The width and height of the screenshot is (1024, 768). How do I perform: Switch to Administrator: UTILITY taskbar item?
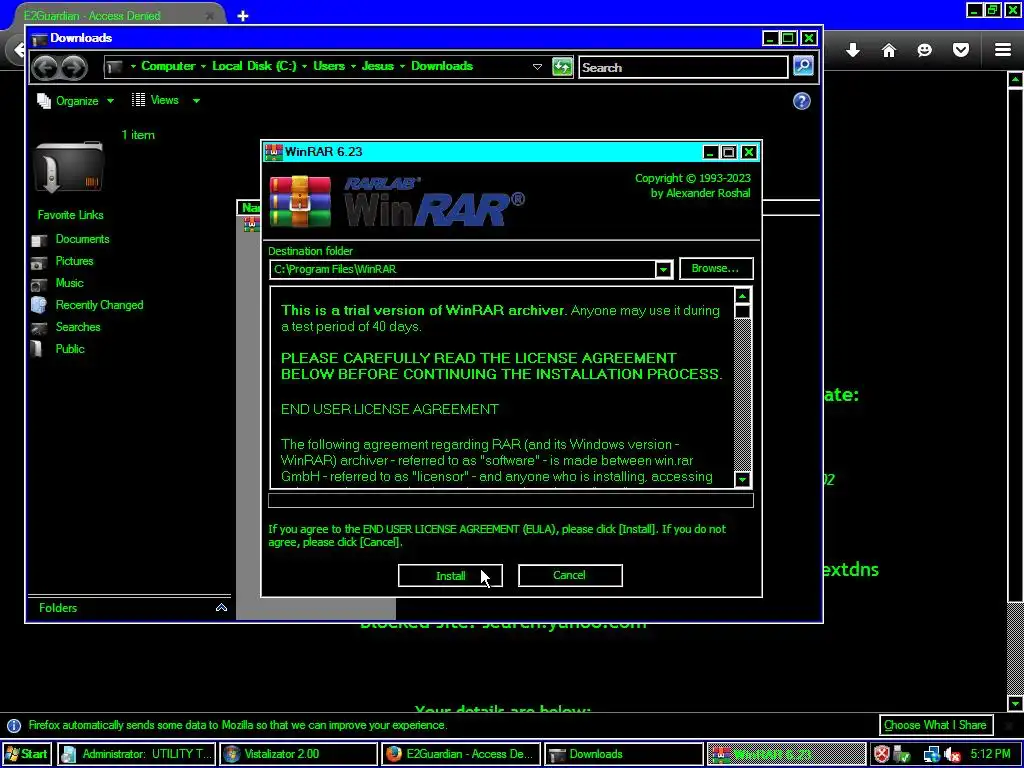point(136,754)
